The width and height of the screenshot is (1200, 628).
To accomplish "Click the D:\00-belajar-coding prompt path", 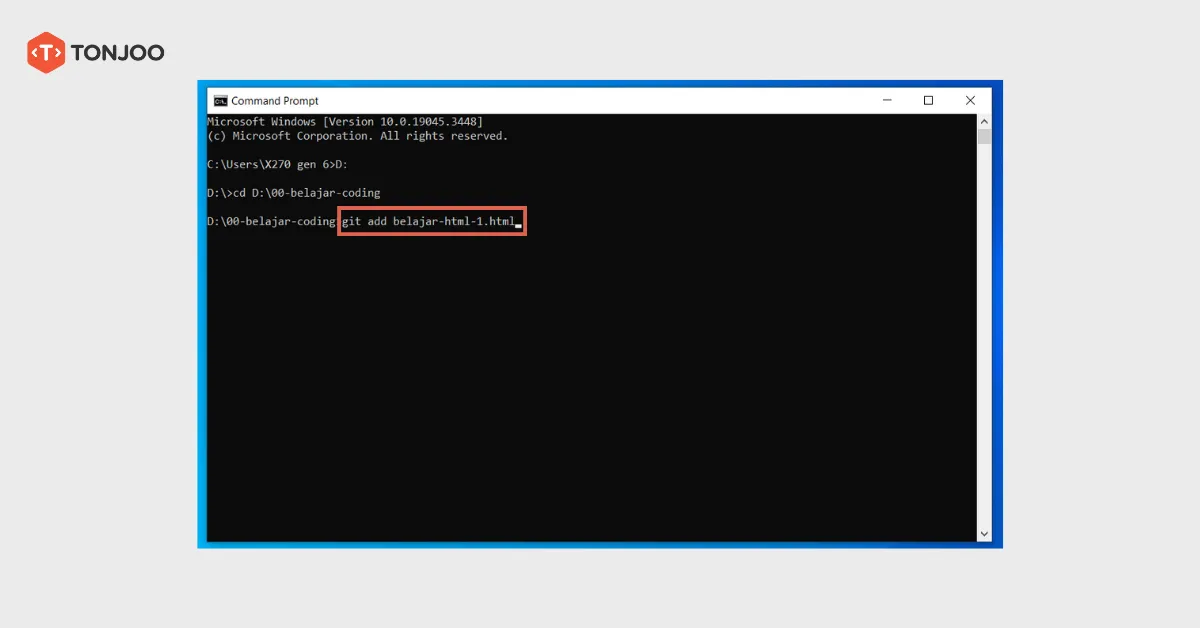I will (x=271, y=221).
